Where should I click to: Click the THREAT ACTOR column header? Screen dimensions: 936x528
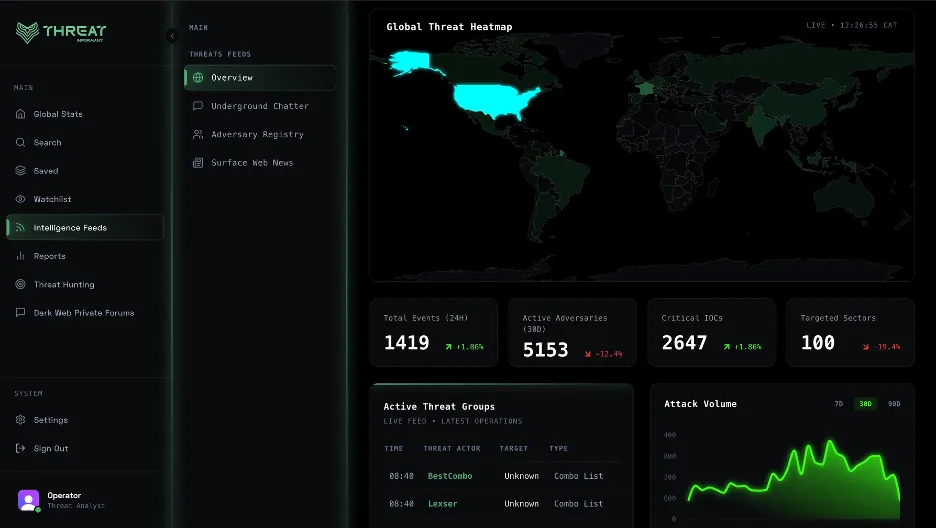(452, 448)
